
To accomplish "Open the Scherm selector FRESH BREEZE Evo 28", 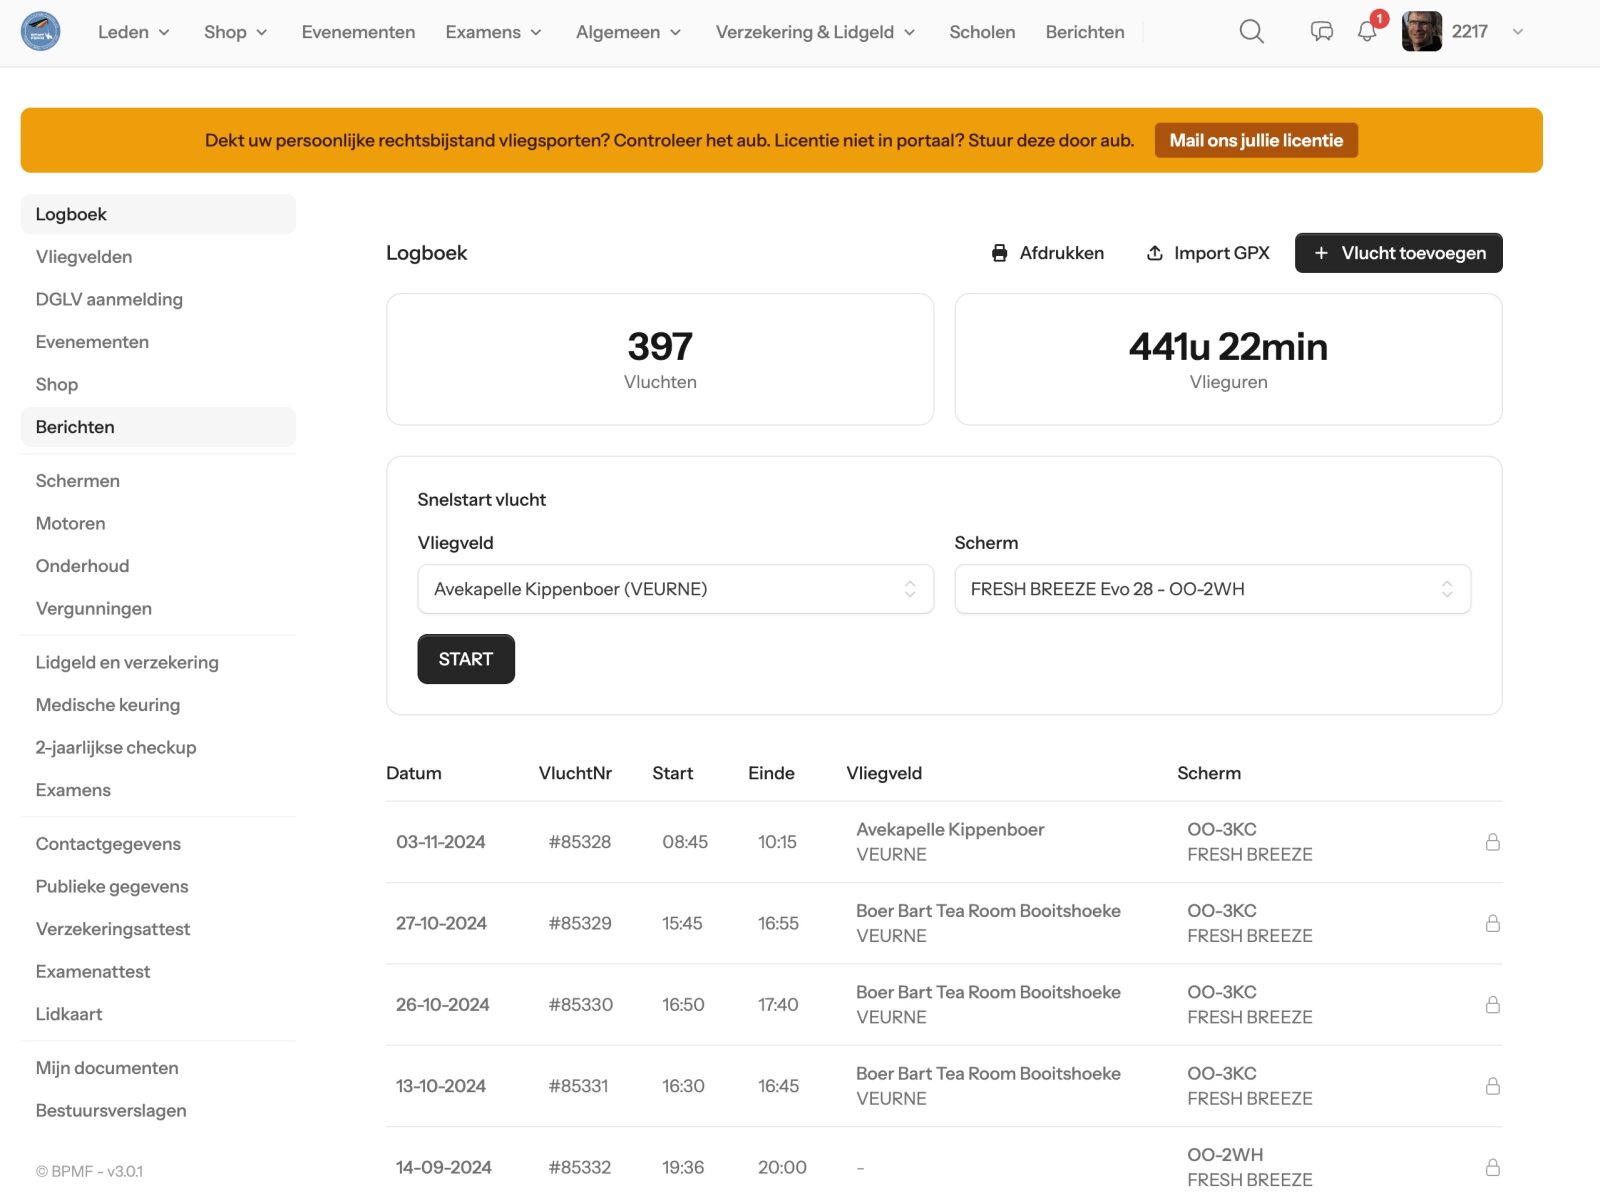I will (1212, 589).
